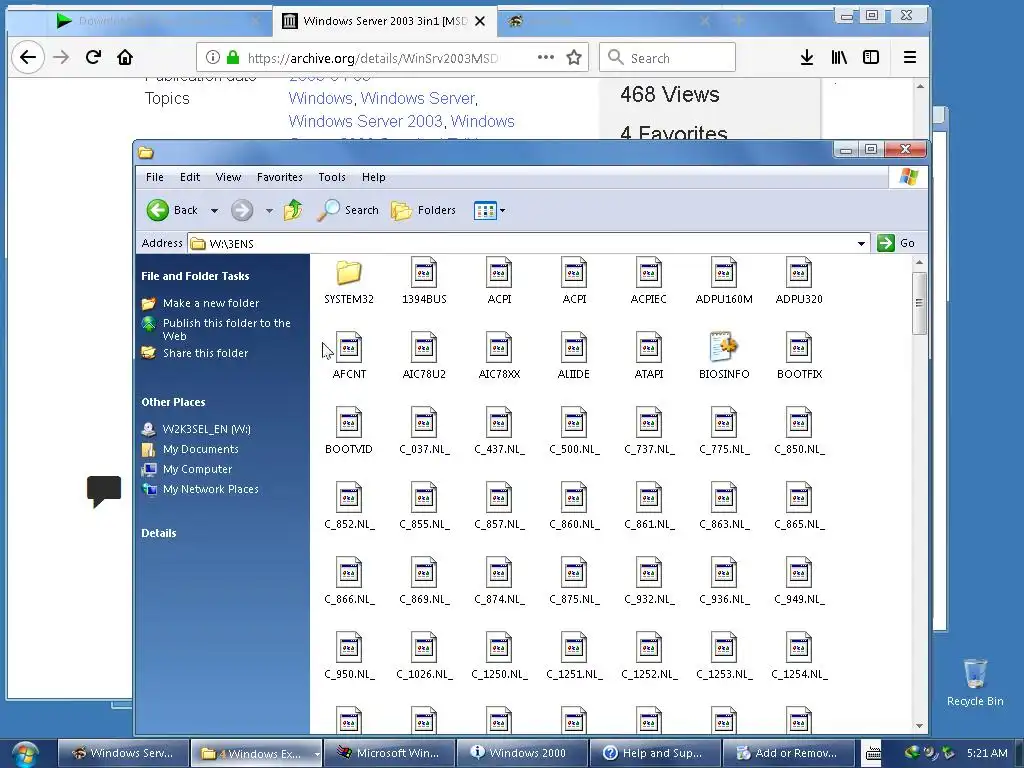1024x768 pixels.
Task: Open the Recycle Bin desktop icon
Action: tap(975, 682)
